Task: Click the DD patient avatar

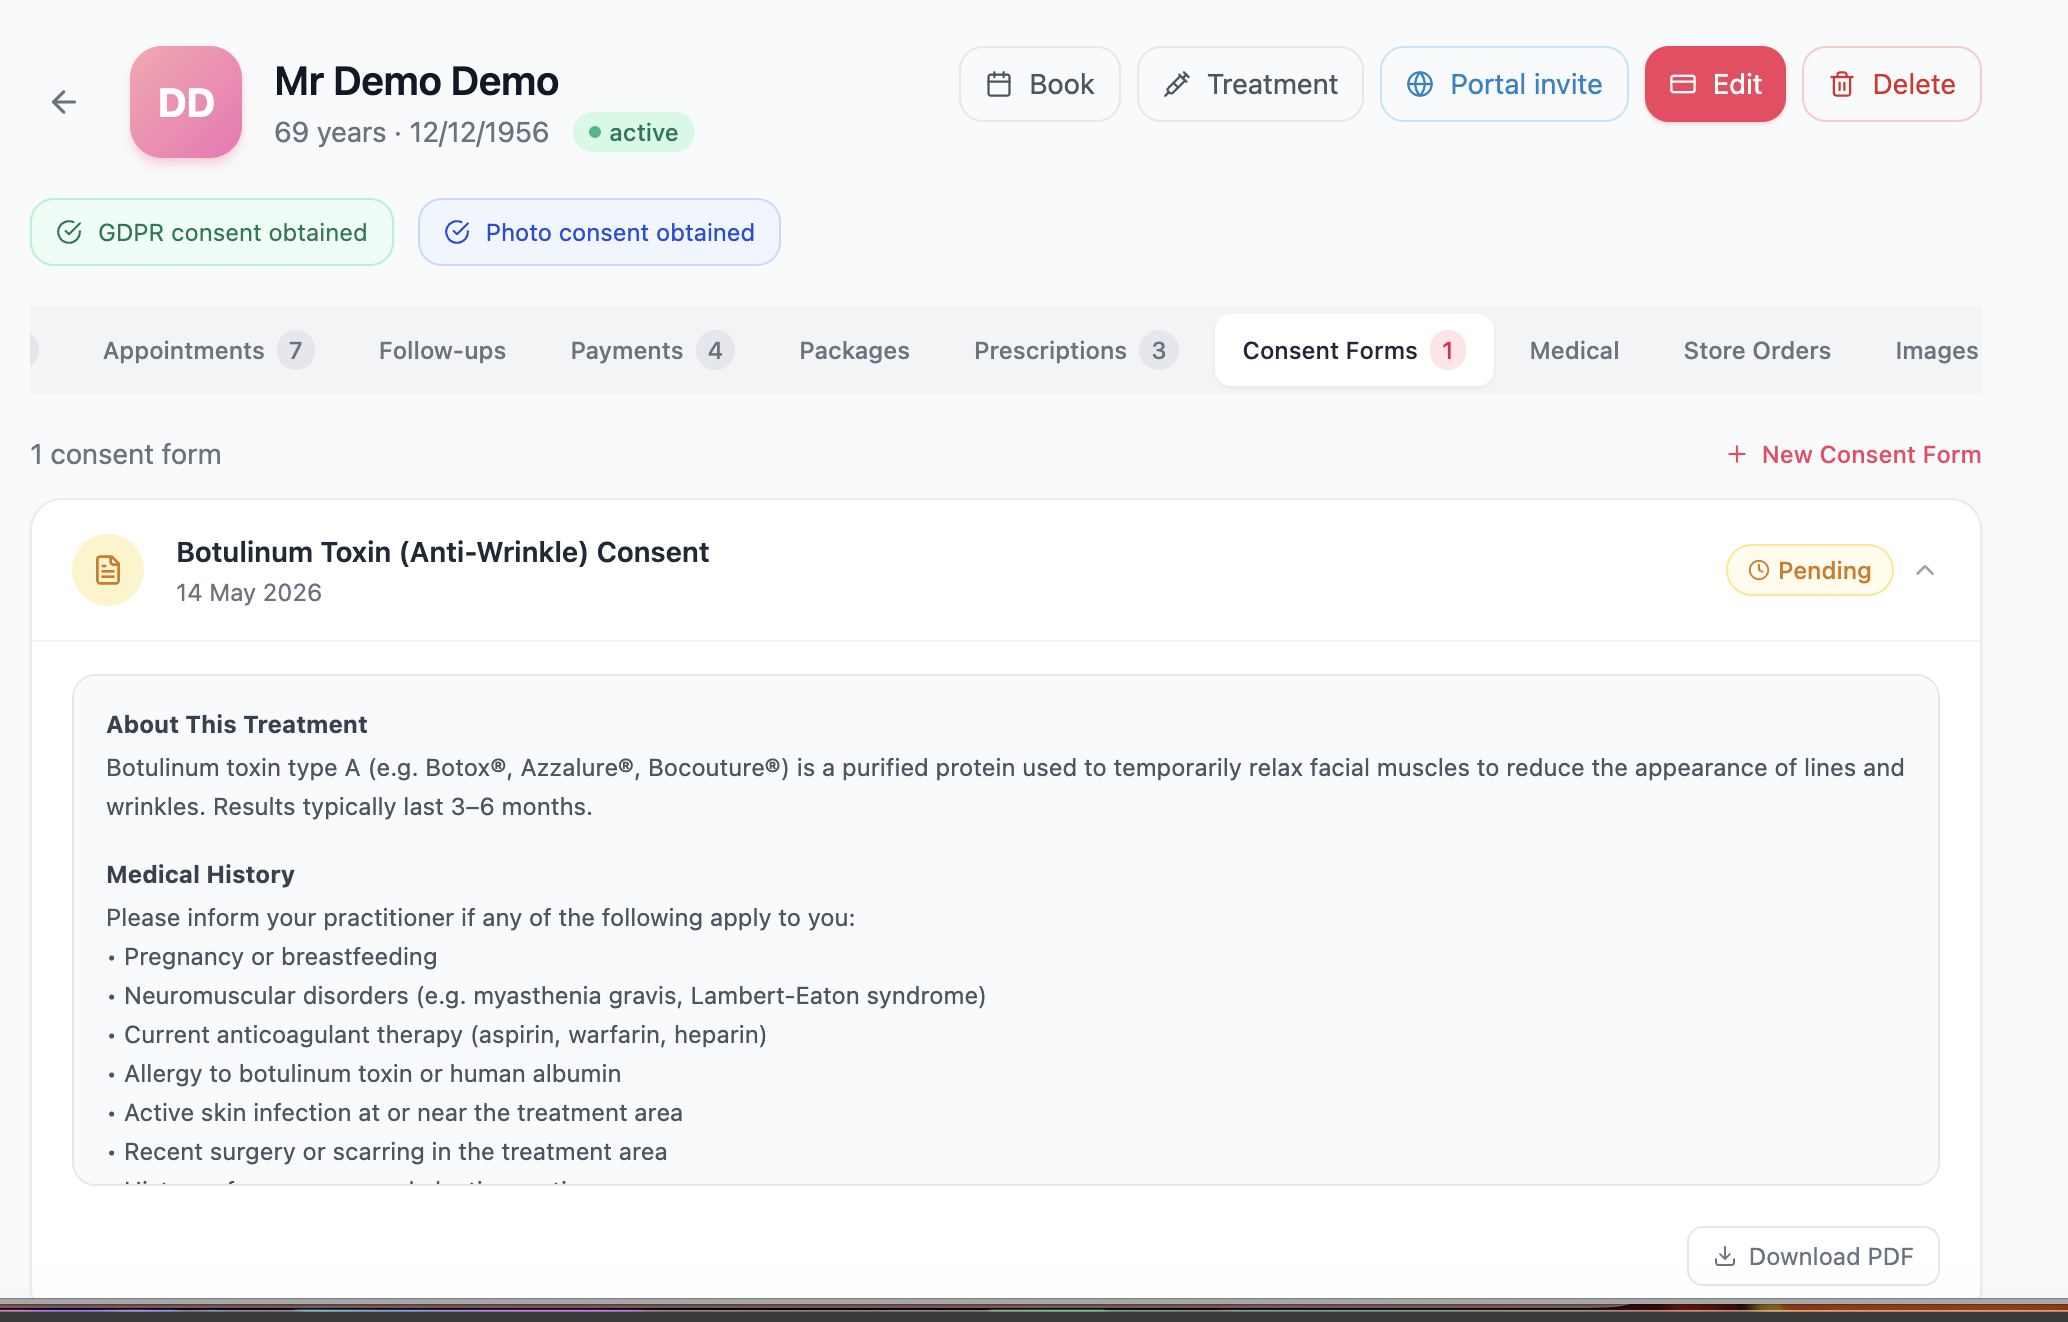Action: (x=186, y=102)
